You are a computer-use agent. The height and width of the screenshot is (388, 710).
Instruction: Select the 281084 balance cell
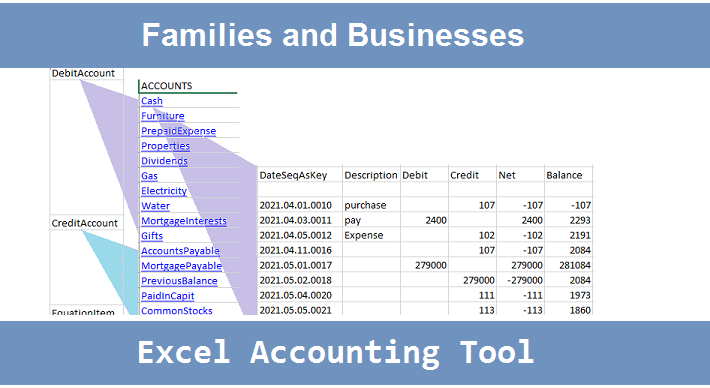568,265
